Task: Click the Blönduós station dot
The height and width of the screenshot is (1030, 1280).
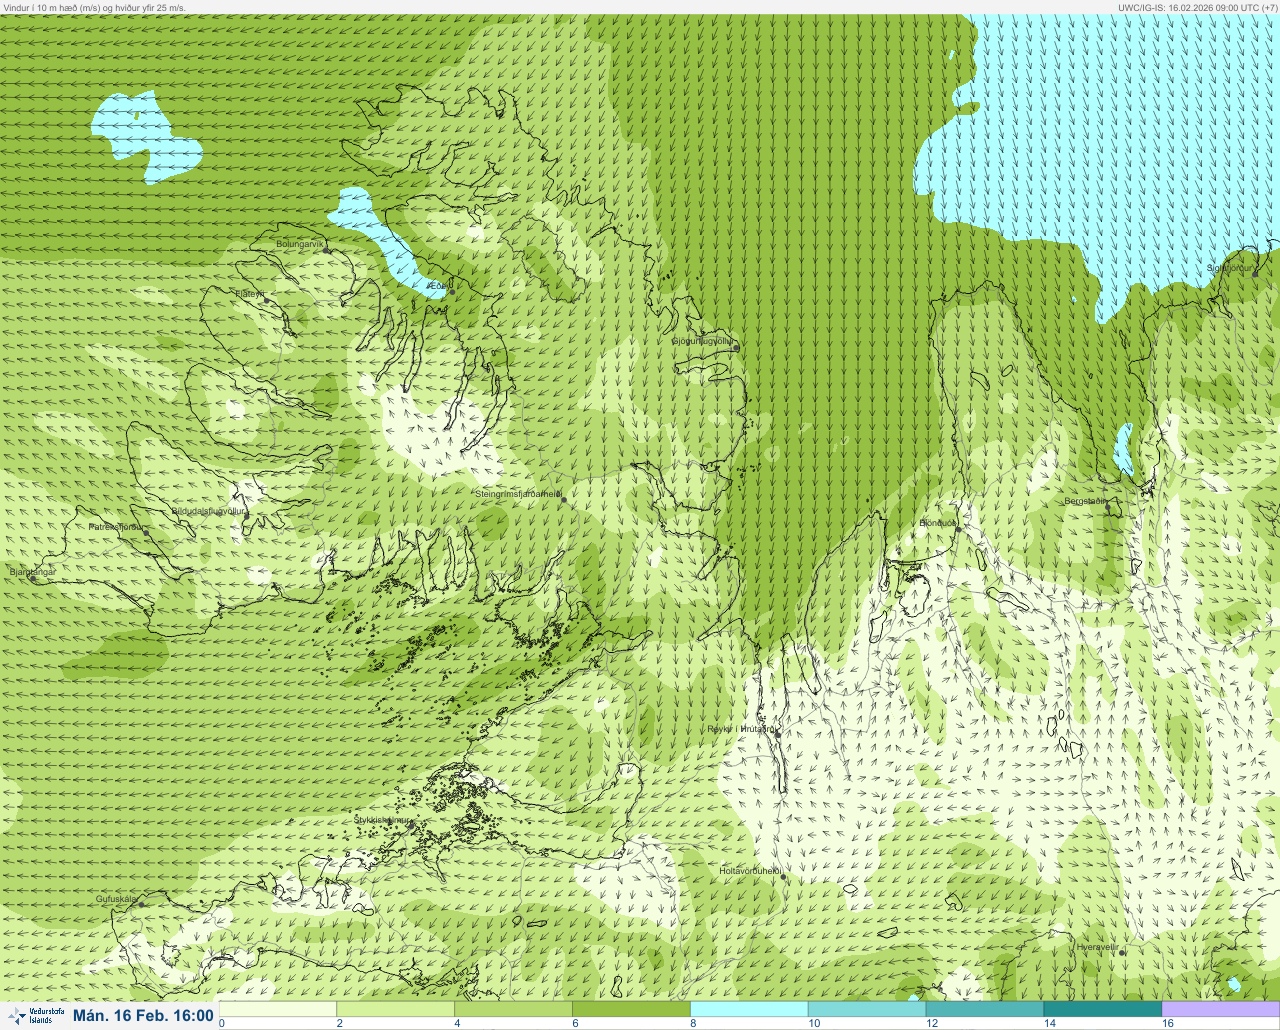Action: 957,529
